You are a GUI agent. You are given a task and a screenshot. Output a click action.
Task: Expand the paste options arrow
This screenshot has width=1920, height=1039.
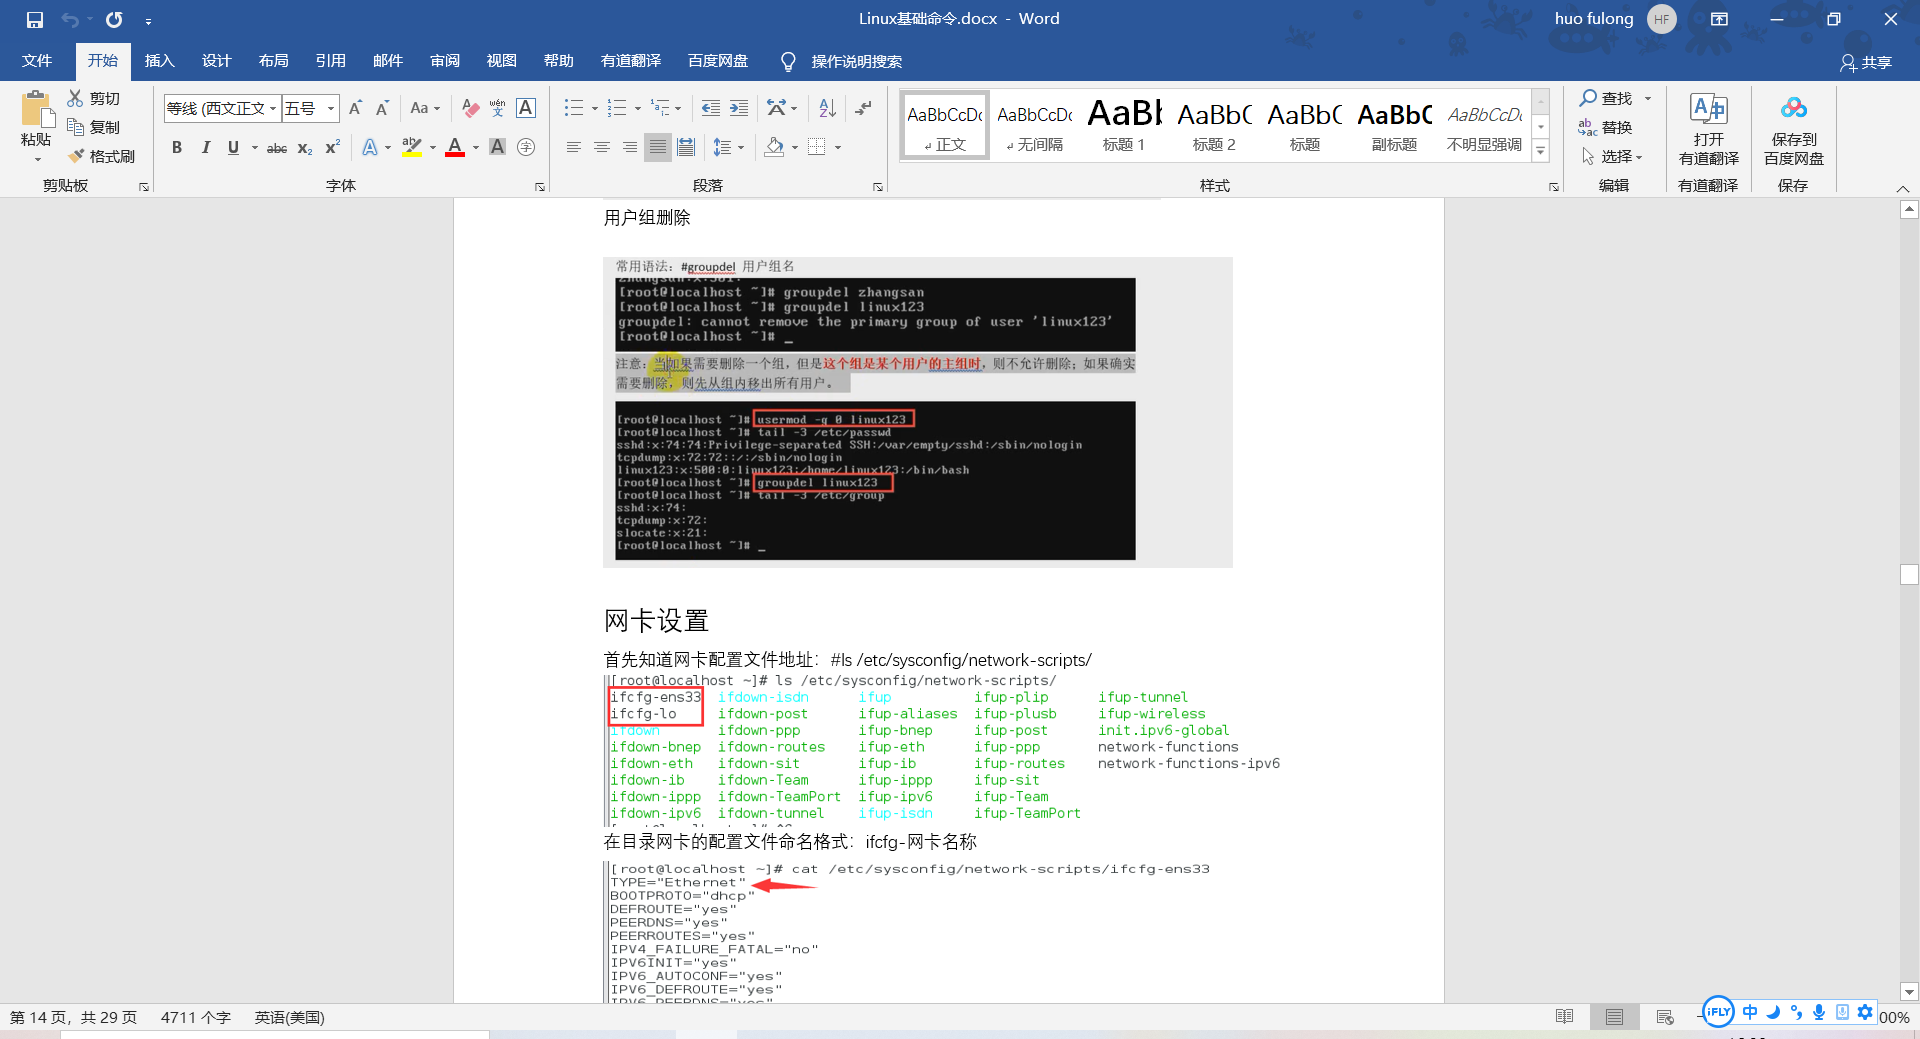tap(37, 158)
